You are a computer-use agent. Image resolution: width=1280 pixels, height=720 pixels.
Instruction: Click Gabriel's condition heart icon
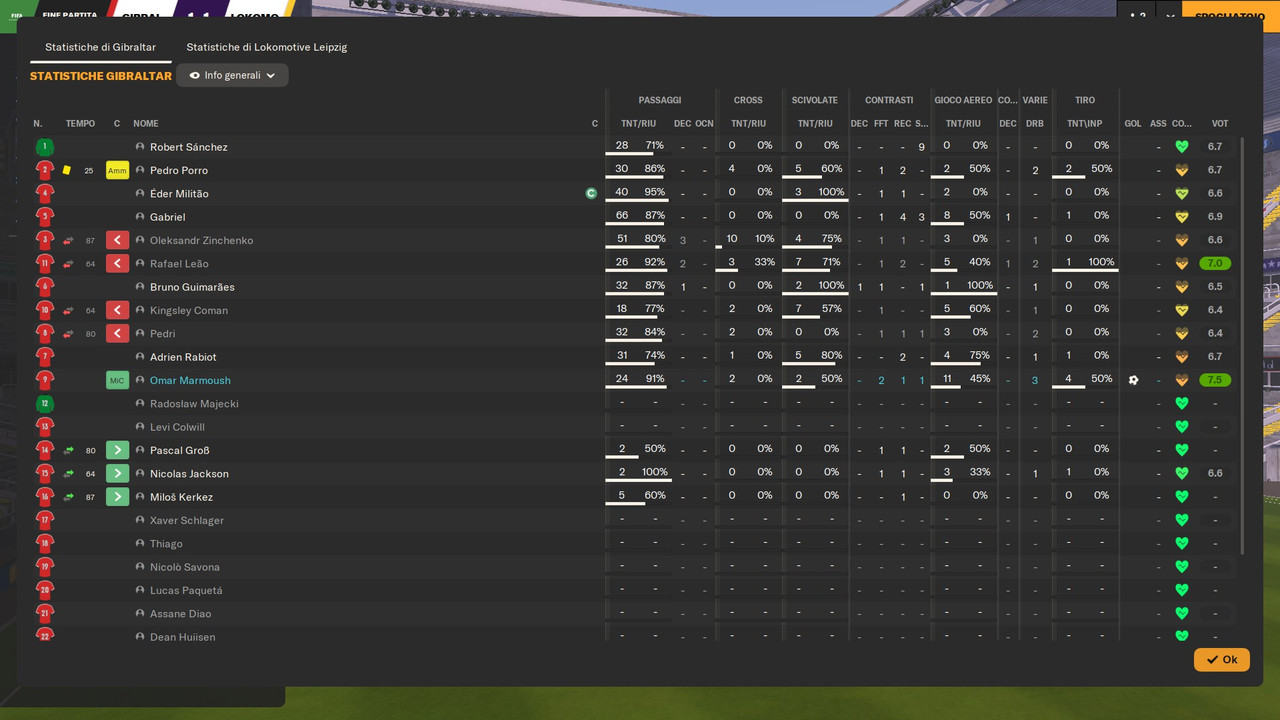point(1181,217)
